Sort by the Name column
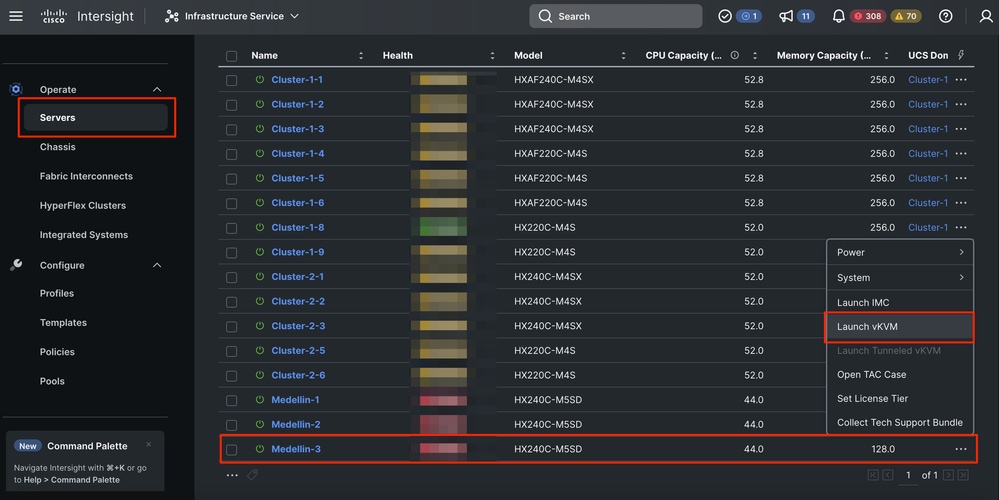999x500 pixels. click(x=361, y=56)
